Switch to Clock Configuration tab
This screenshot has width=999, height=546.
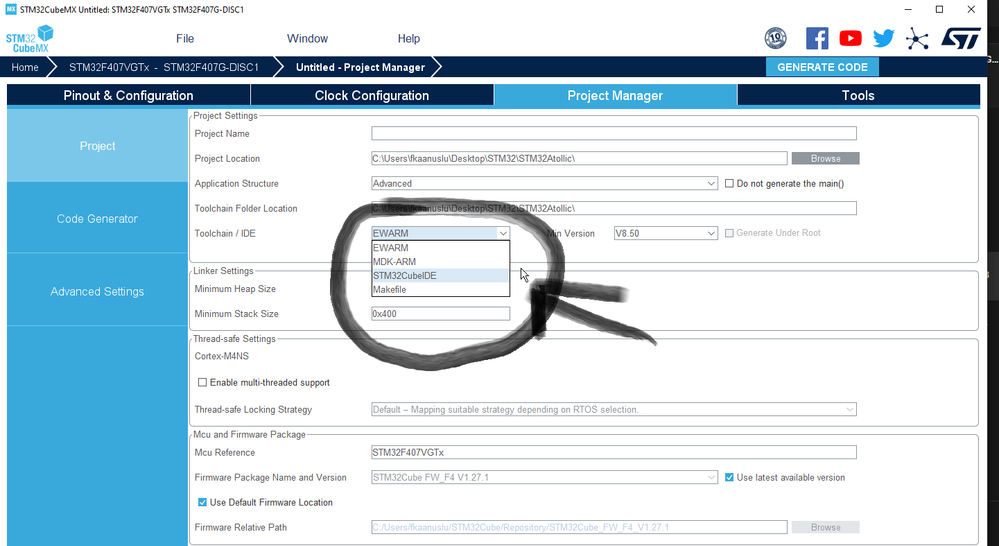click(372, 96)
